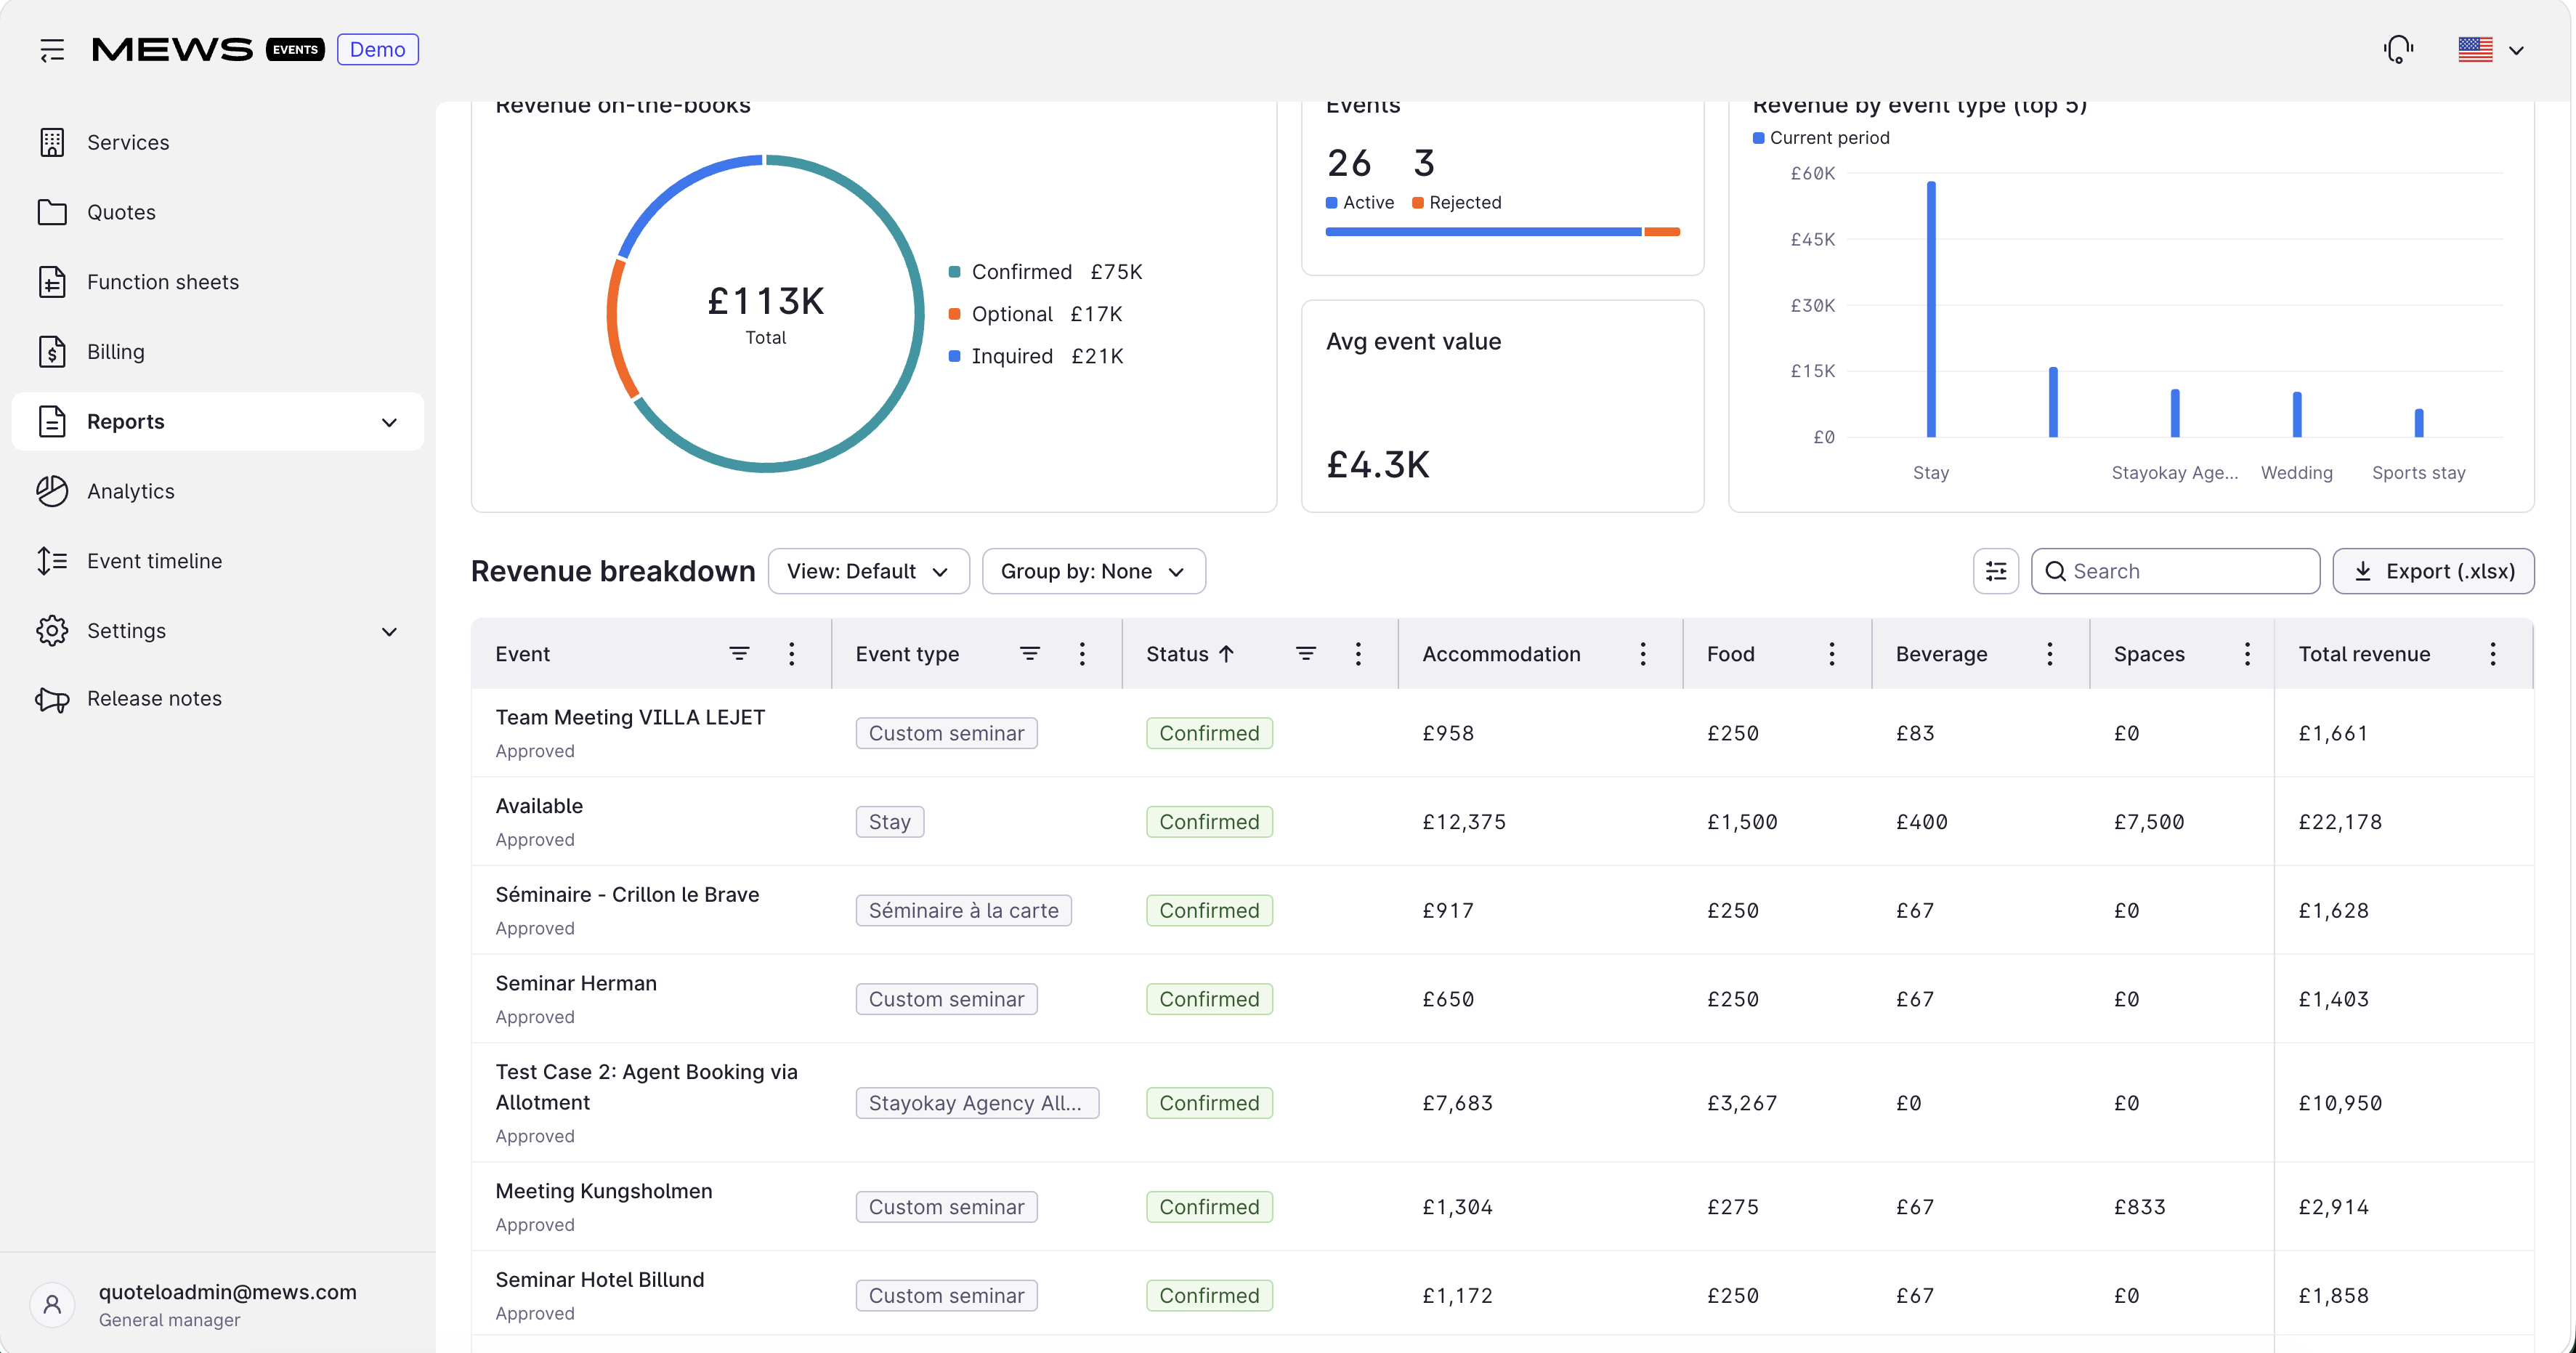Open the Group by: None dropdown
The height and width of the screenshot is (1353, 2576).
[x=1093, y=571]
